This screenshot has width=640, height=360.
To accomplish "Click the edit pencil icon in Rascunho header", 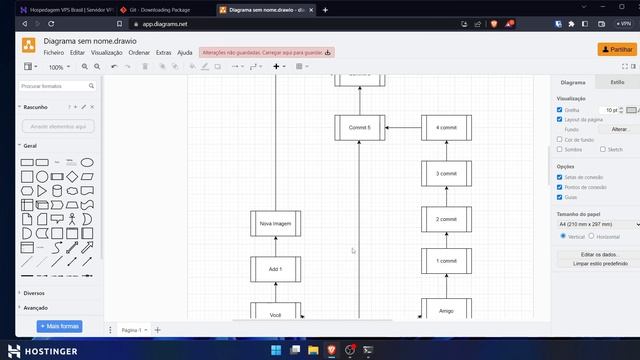I will (84, 107).
